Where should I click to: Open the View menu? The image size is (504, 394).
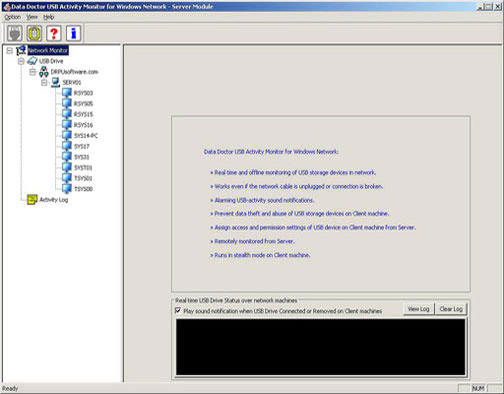point(32,17)
